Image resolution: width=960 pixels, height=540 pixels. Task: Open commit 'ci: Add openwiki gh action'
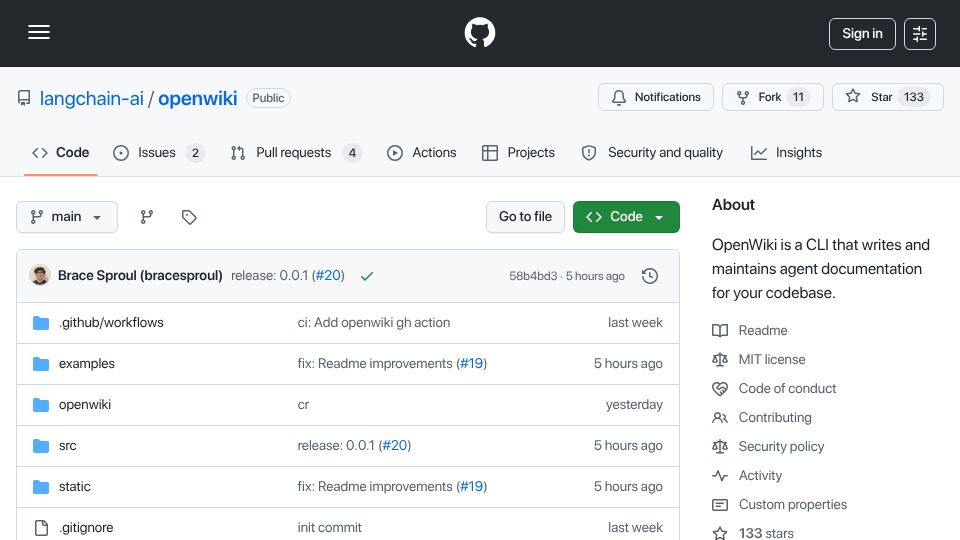coord(373,323)
